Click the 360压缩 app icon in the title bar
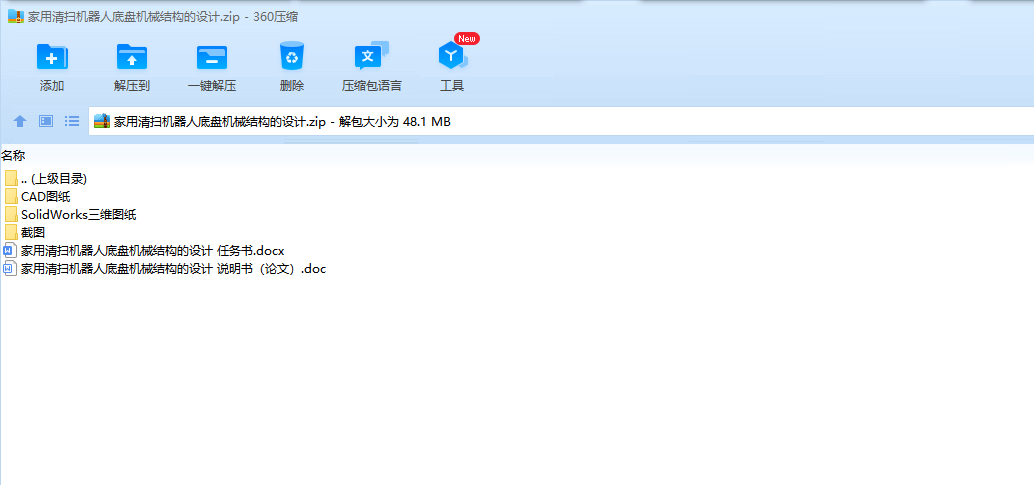 pyautogui.click(x=16, y=16)
